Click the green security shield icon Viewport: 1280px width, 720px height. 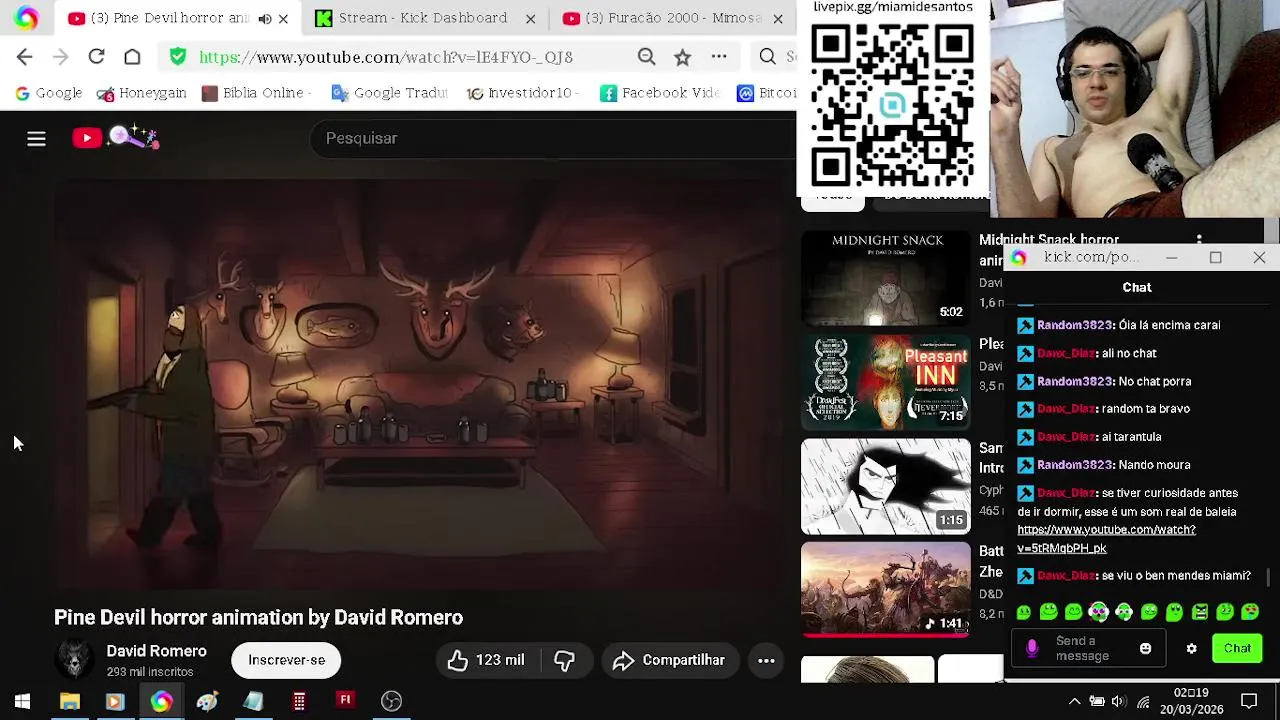click(178, 57)
